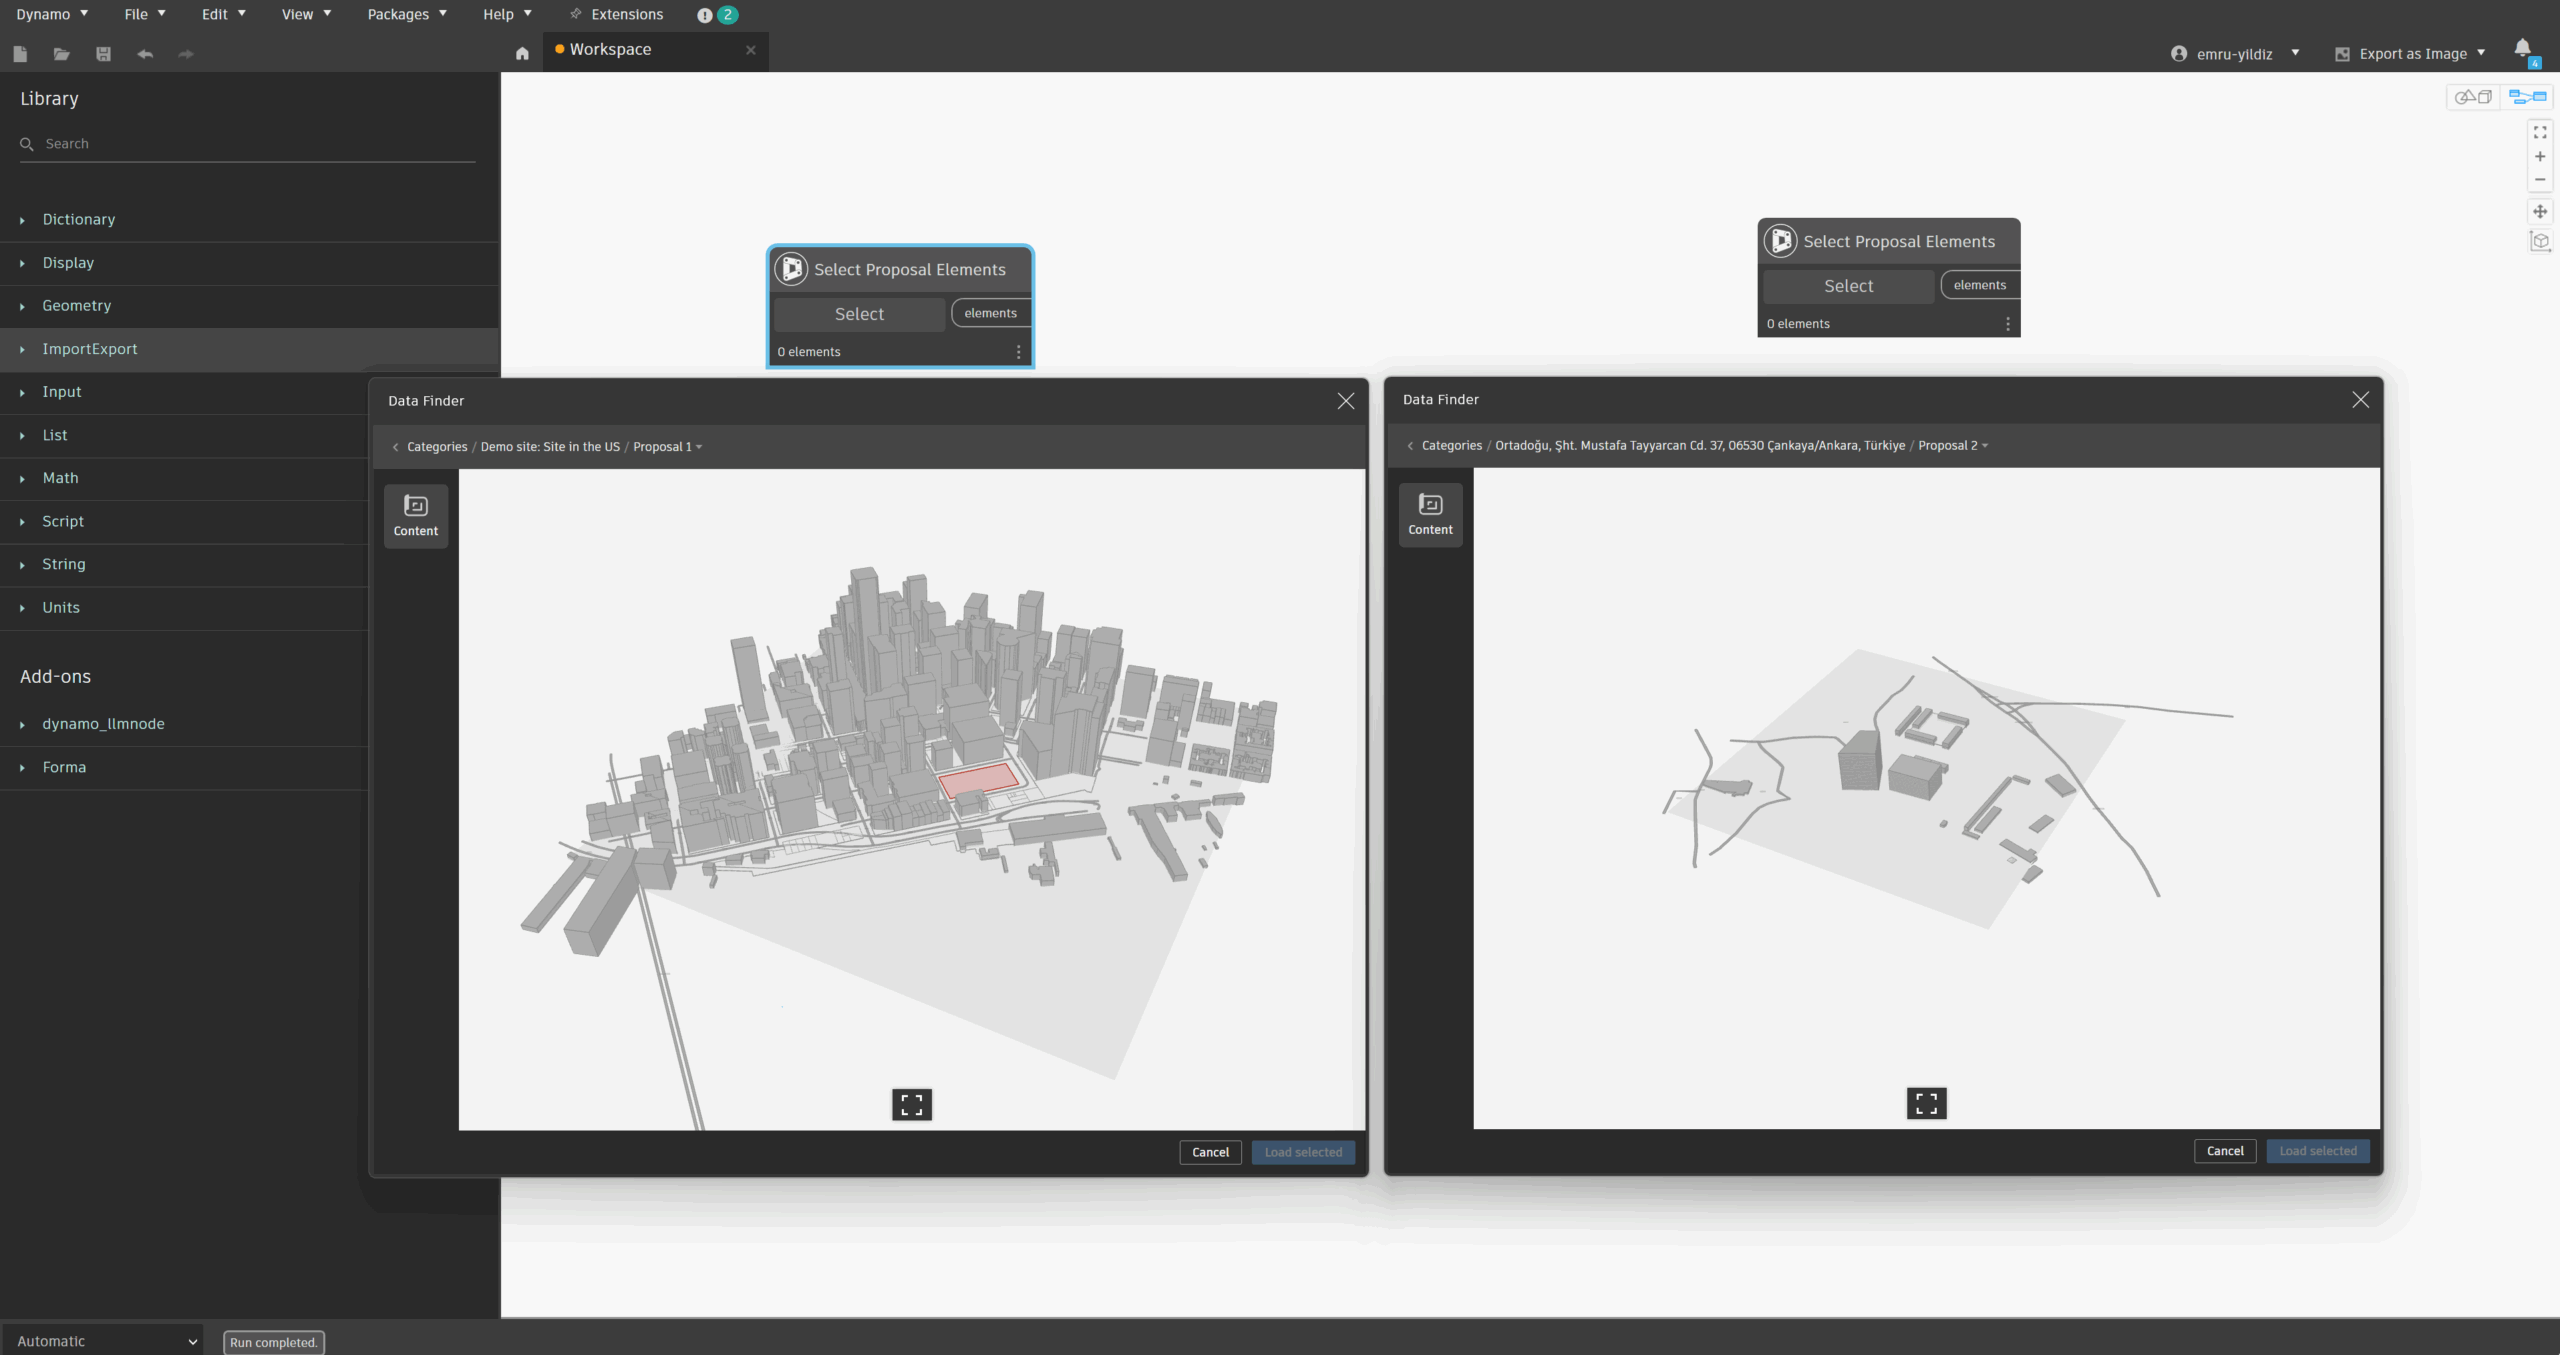
Task: Click the Undo arrow icon
Action: [145, 54]
